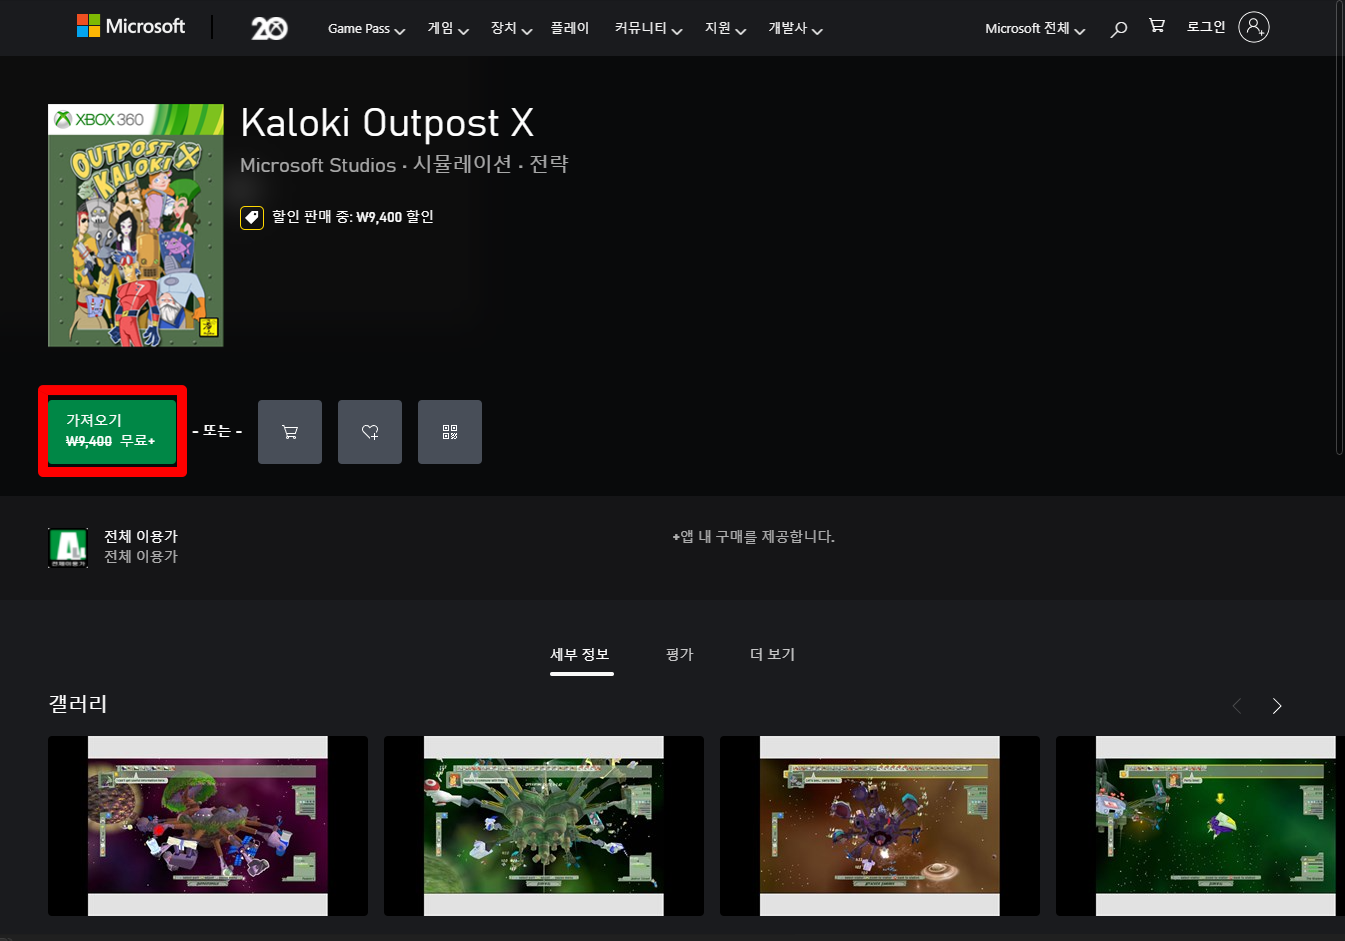Expand the 장치 menu
This screenshot has width=1345, height=941.
(511, 29)
